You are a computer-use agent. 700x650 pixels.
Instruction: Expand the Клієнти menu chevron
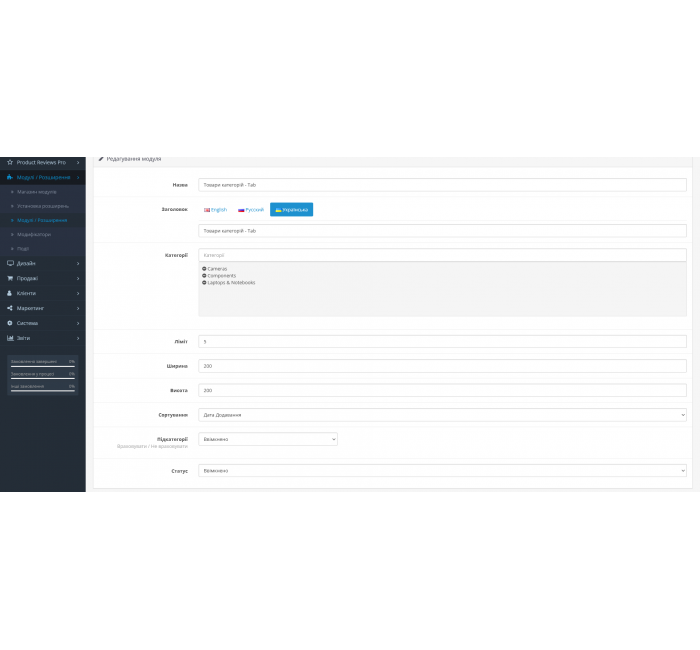click(78, 293)
